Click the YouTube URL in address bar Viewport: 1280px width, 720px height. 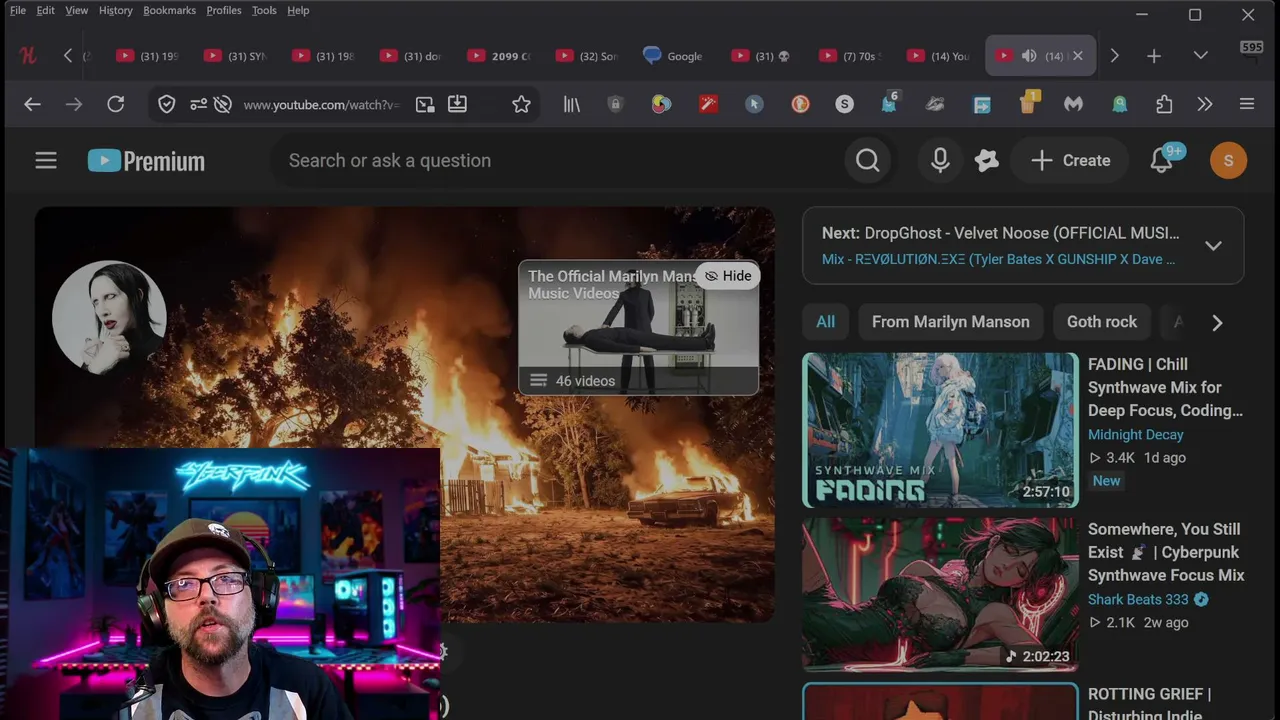(x=321, y=105)
